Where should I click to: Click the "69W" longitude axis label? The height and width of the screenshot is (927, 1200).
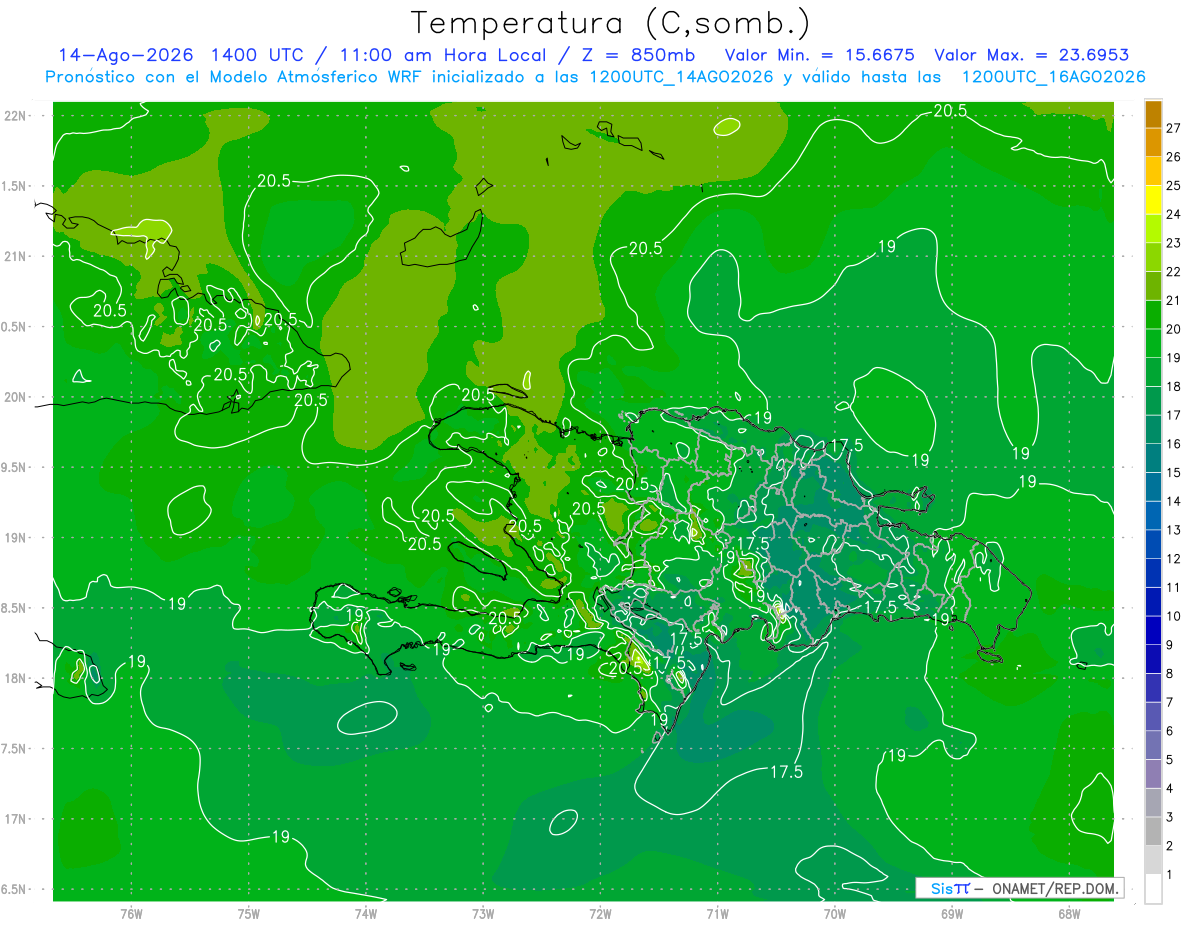[x=951, y=913]
